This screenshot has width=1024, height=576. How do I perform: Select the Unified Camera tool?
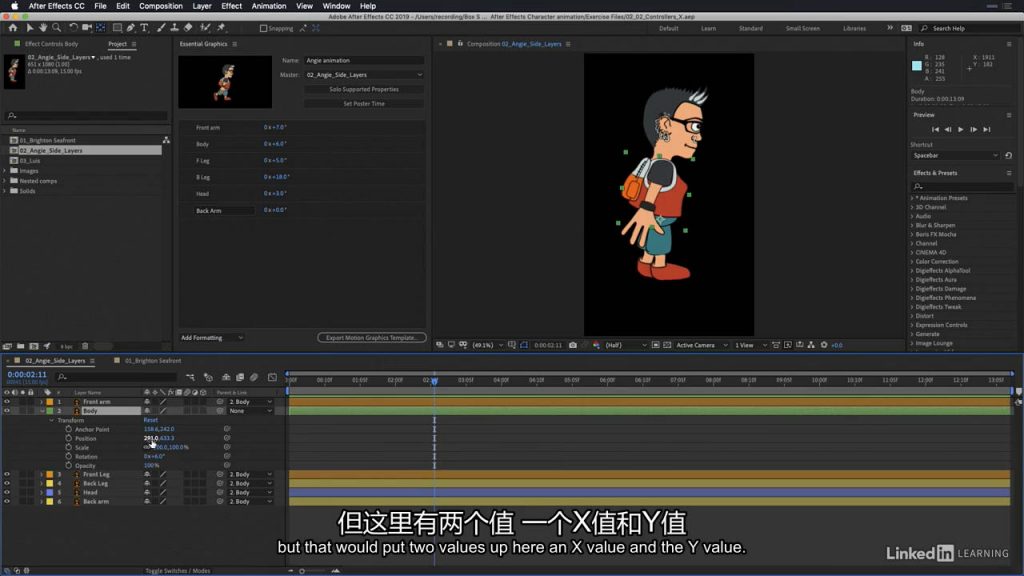pos(87,28)
